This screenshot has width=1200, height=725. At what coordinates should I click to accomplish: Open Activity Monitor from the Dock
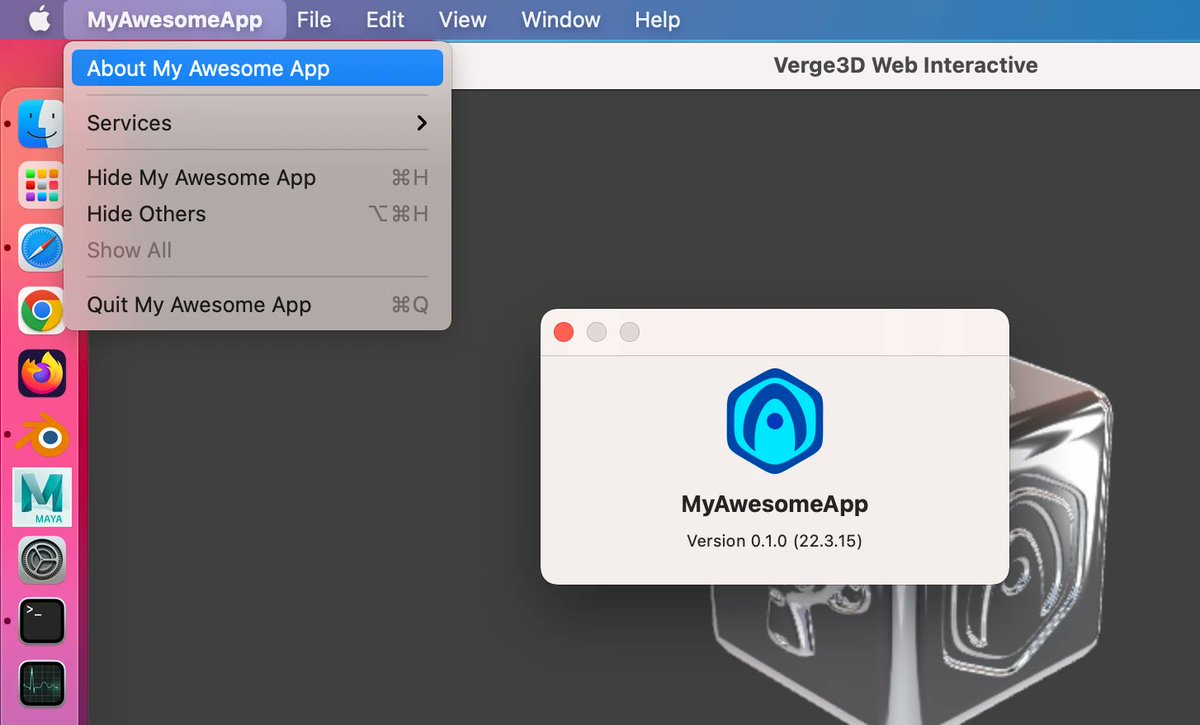tap(42, 684)
